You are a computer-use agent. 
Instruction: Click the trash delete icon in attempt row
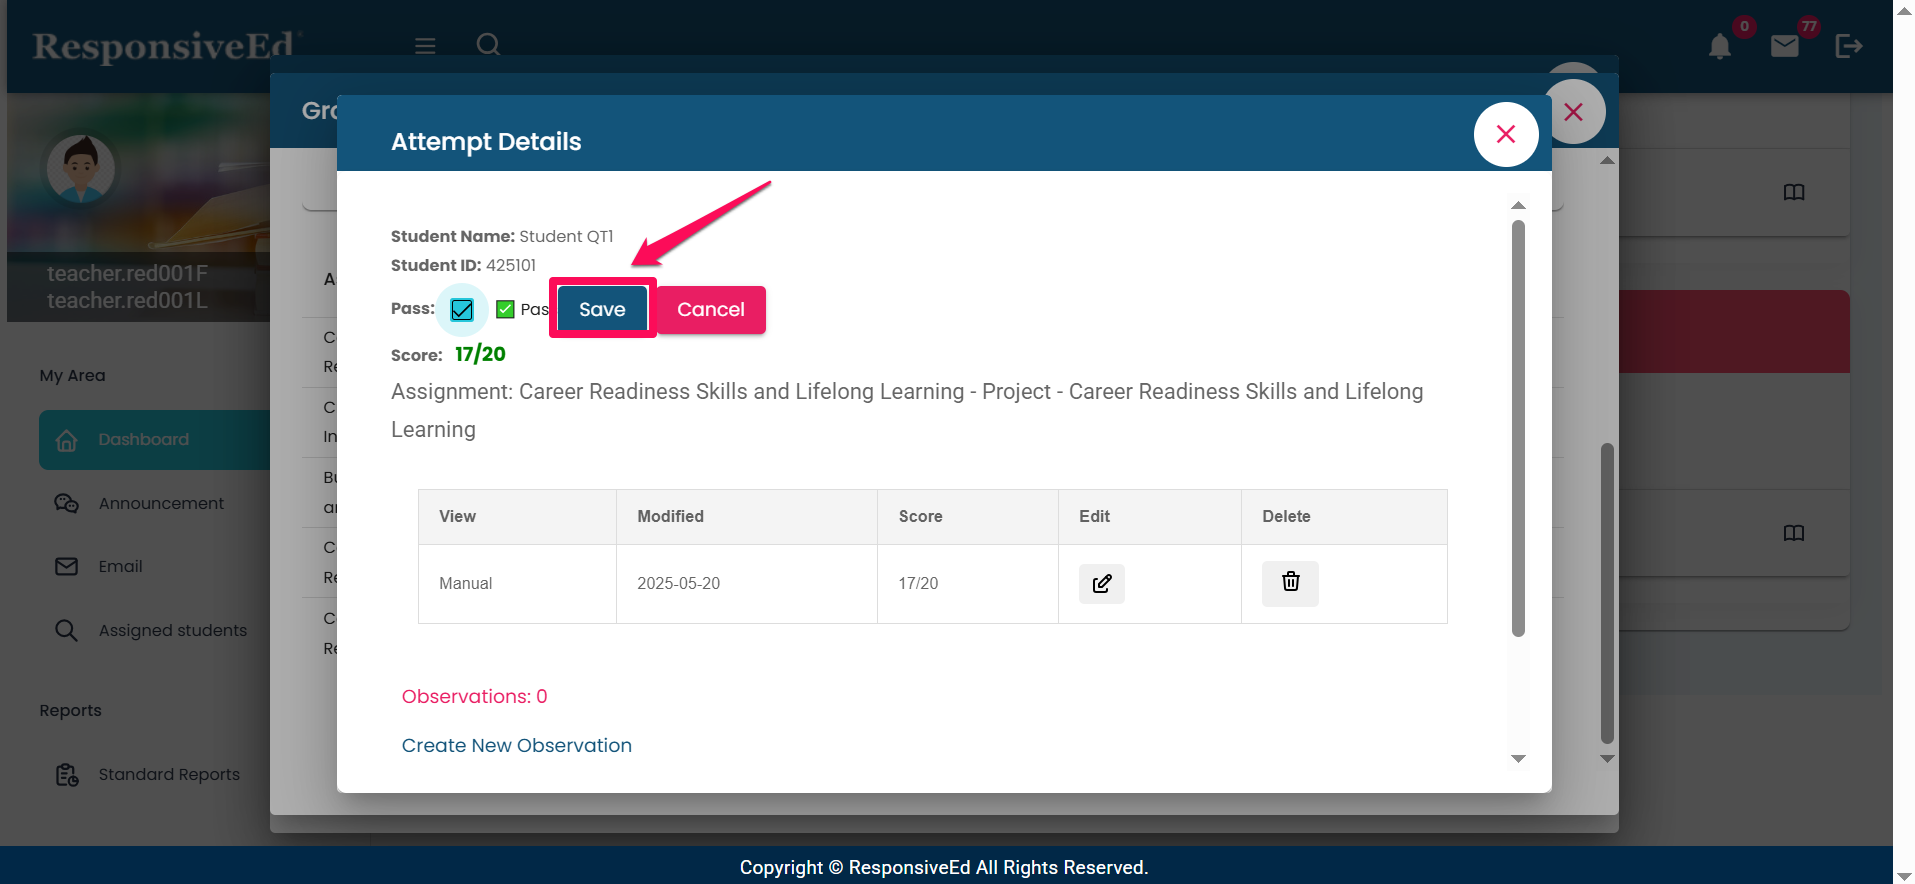tap(1290, 583)
